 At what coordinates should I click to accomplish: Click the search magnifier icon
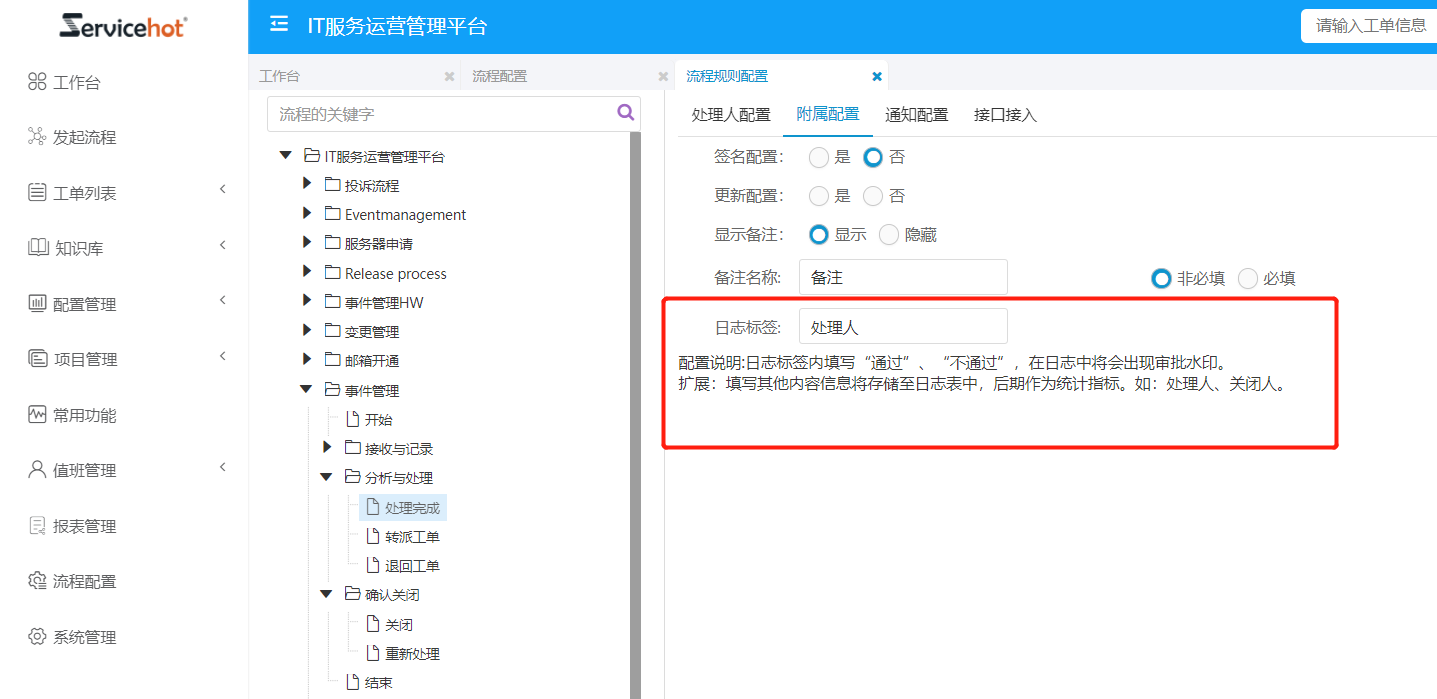pos(626,113)
